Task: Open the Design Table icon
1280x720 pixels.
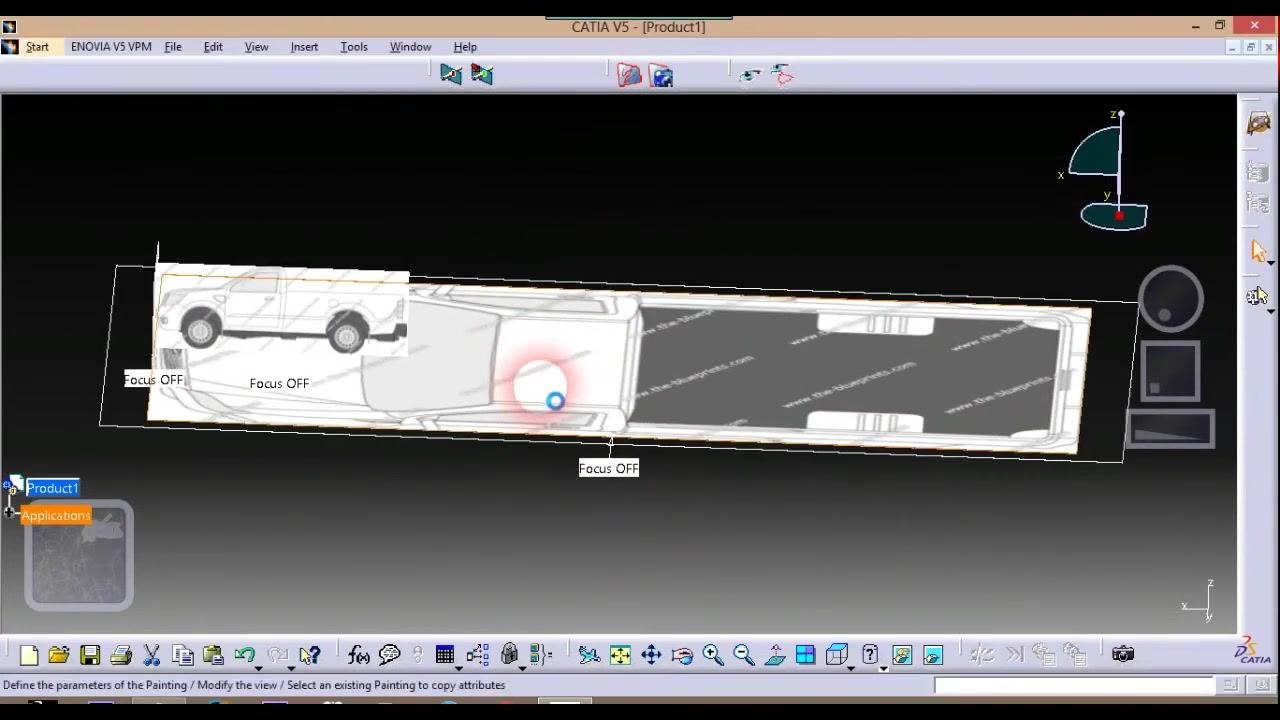Action: pyautogui.click(x=445, y=655)
